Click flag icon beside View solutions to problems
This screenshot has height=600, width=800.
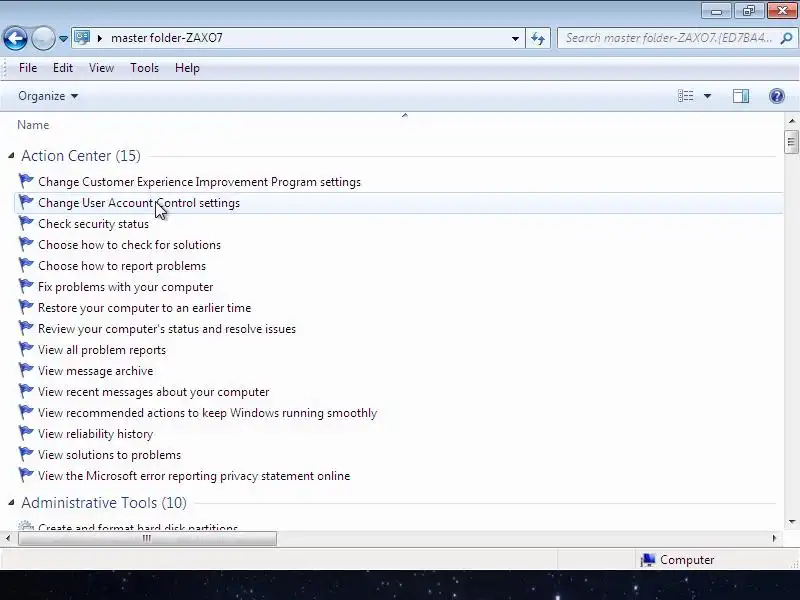(x=26, y=454)
